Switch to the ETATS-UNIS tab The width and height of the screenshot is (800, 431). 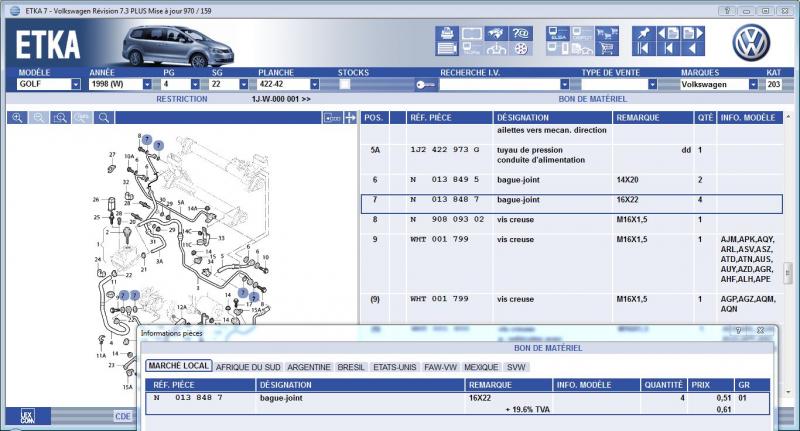point(394,367)
